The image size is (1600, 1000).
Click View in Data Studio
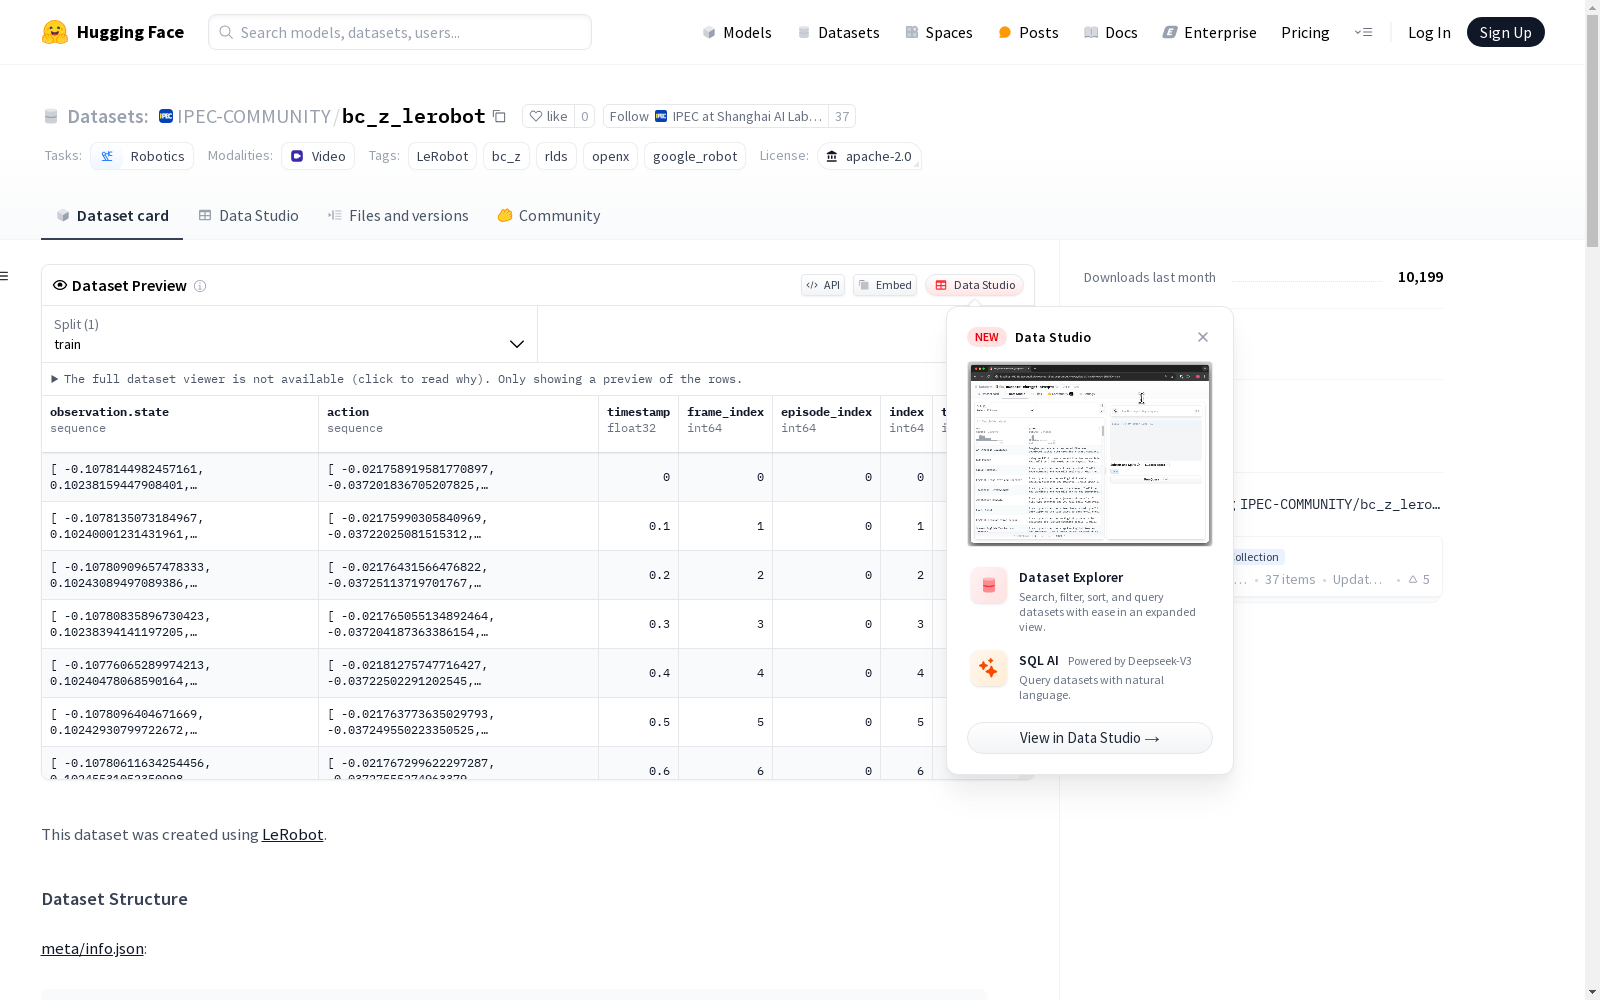click(x=1090, y=738)
